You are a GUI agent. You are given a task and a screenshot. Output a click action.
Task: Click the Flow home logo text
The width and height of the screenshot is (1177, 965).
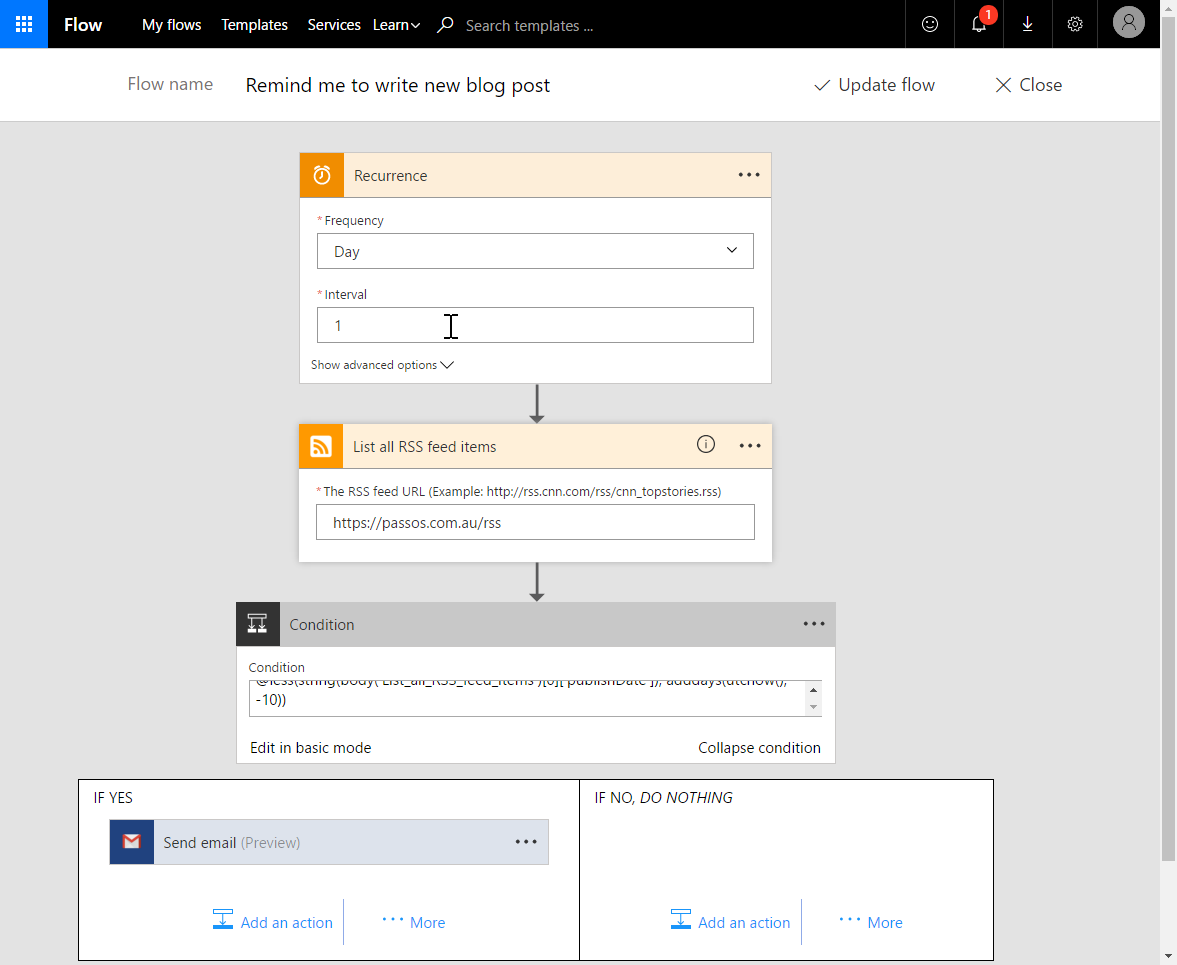click(x=83, y=25)
